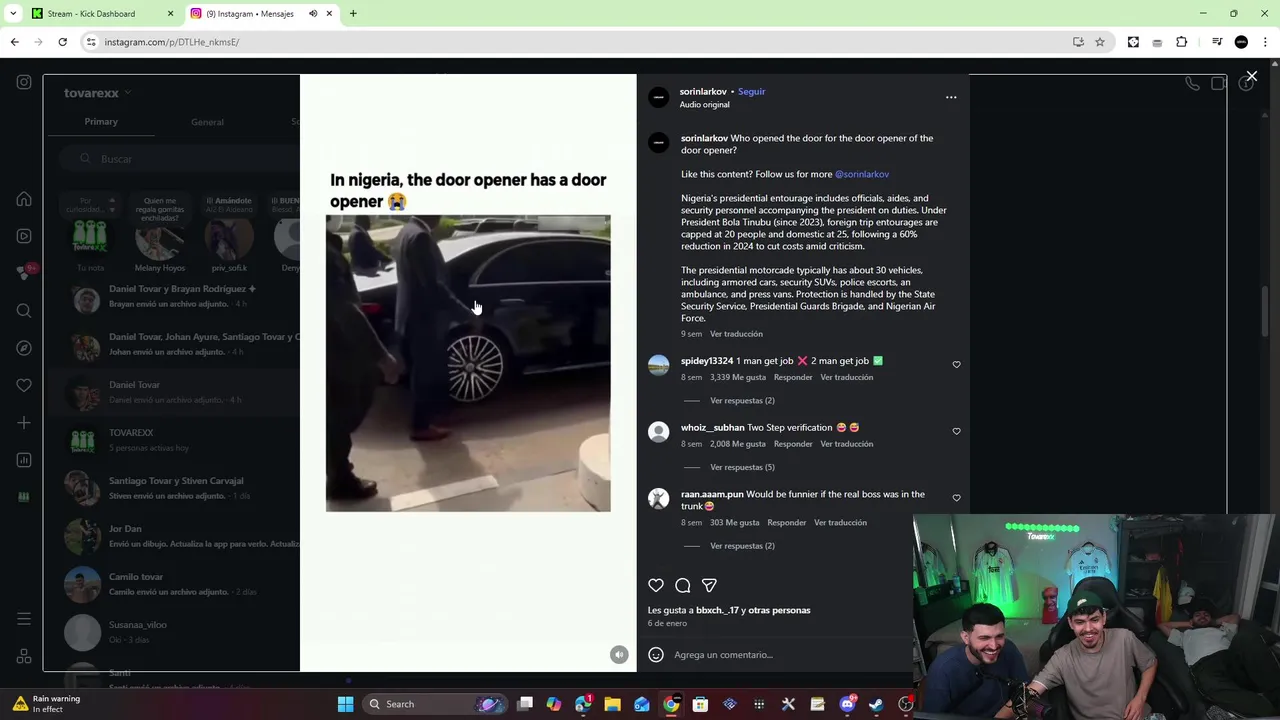Open the comment bubble icon under the post

click(683, 585)
